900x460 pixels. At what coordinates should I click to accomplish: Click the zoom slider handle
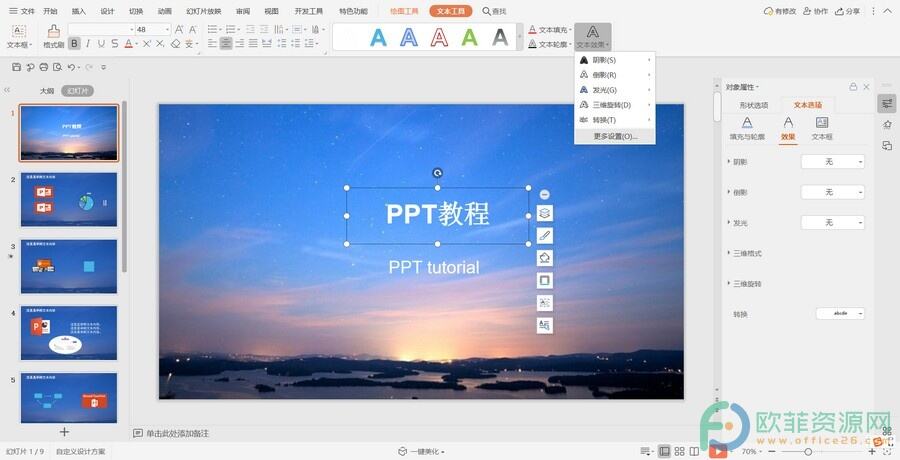[808, 451]
